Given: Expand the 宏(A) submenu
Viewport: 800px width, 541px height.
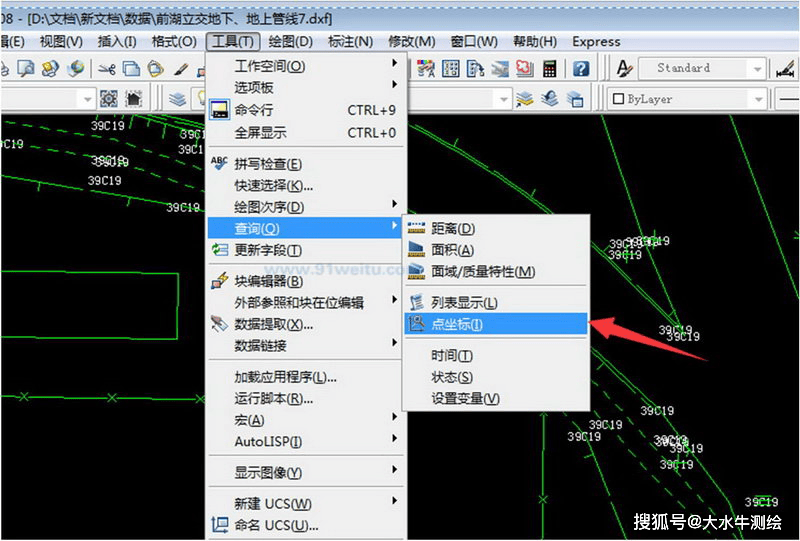Looking at the screenshot, I should (306, 420).
